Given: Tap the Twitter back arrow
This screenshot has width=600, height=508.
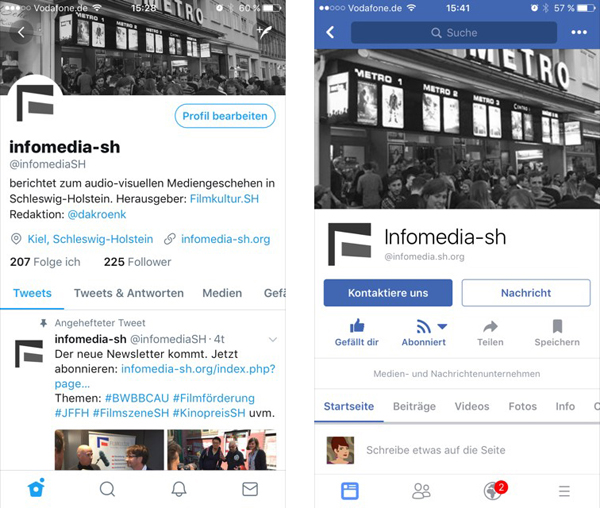Looking at the screenshot, I should [21, 33].
